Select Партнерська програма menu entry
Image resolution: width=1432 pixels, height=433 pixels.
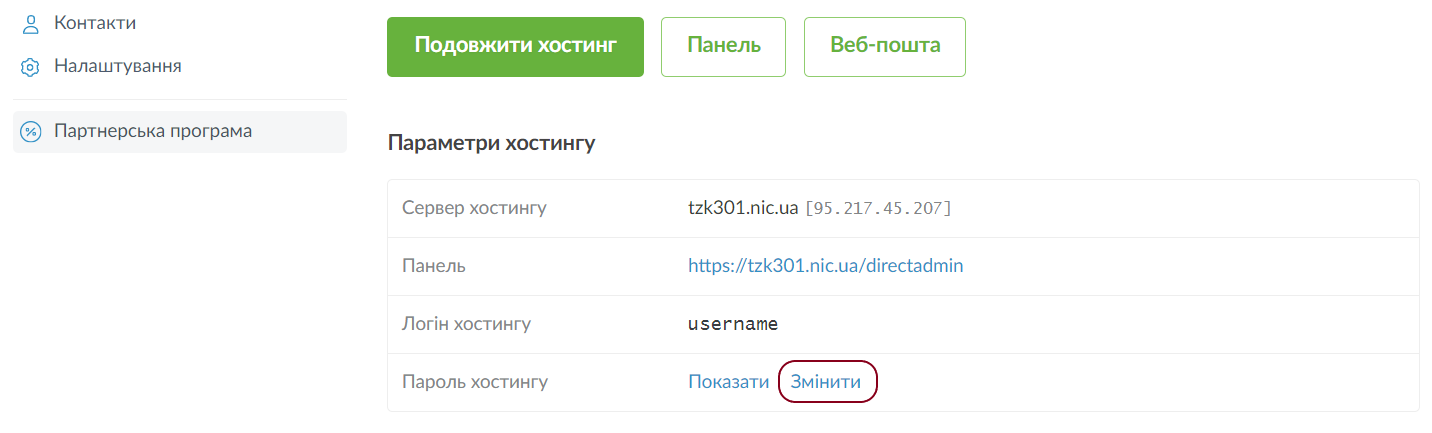coord(152,131)
